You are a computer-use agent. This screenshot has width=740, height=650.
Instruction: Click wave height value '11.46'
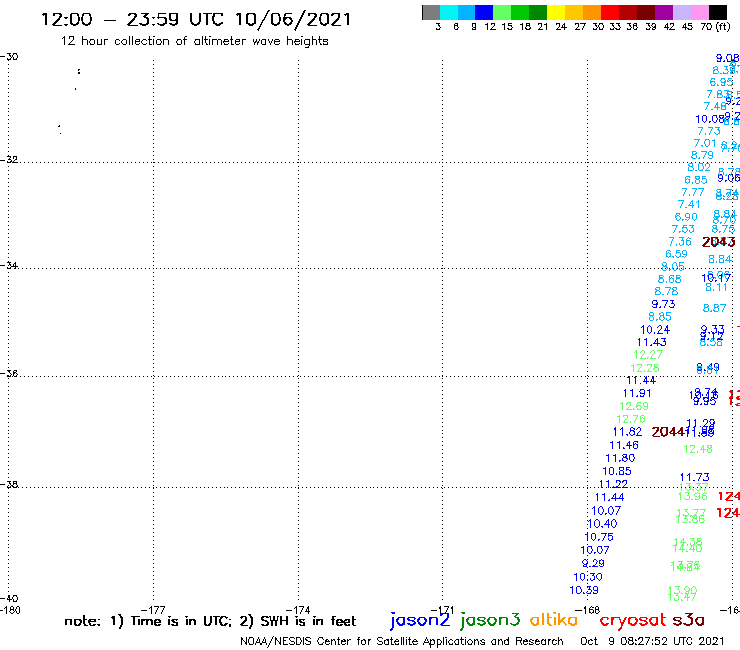[624, 445]
